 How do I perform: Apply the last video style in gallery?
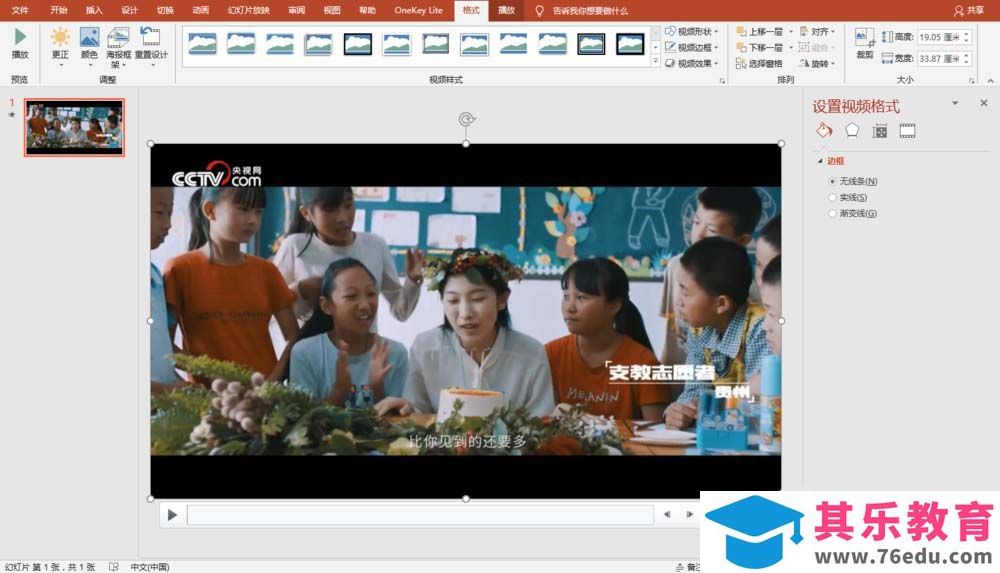630,44
